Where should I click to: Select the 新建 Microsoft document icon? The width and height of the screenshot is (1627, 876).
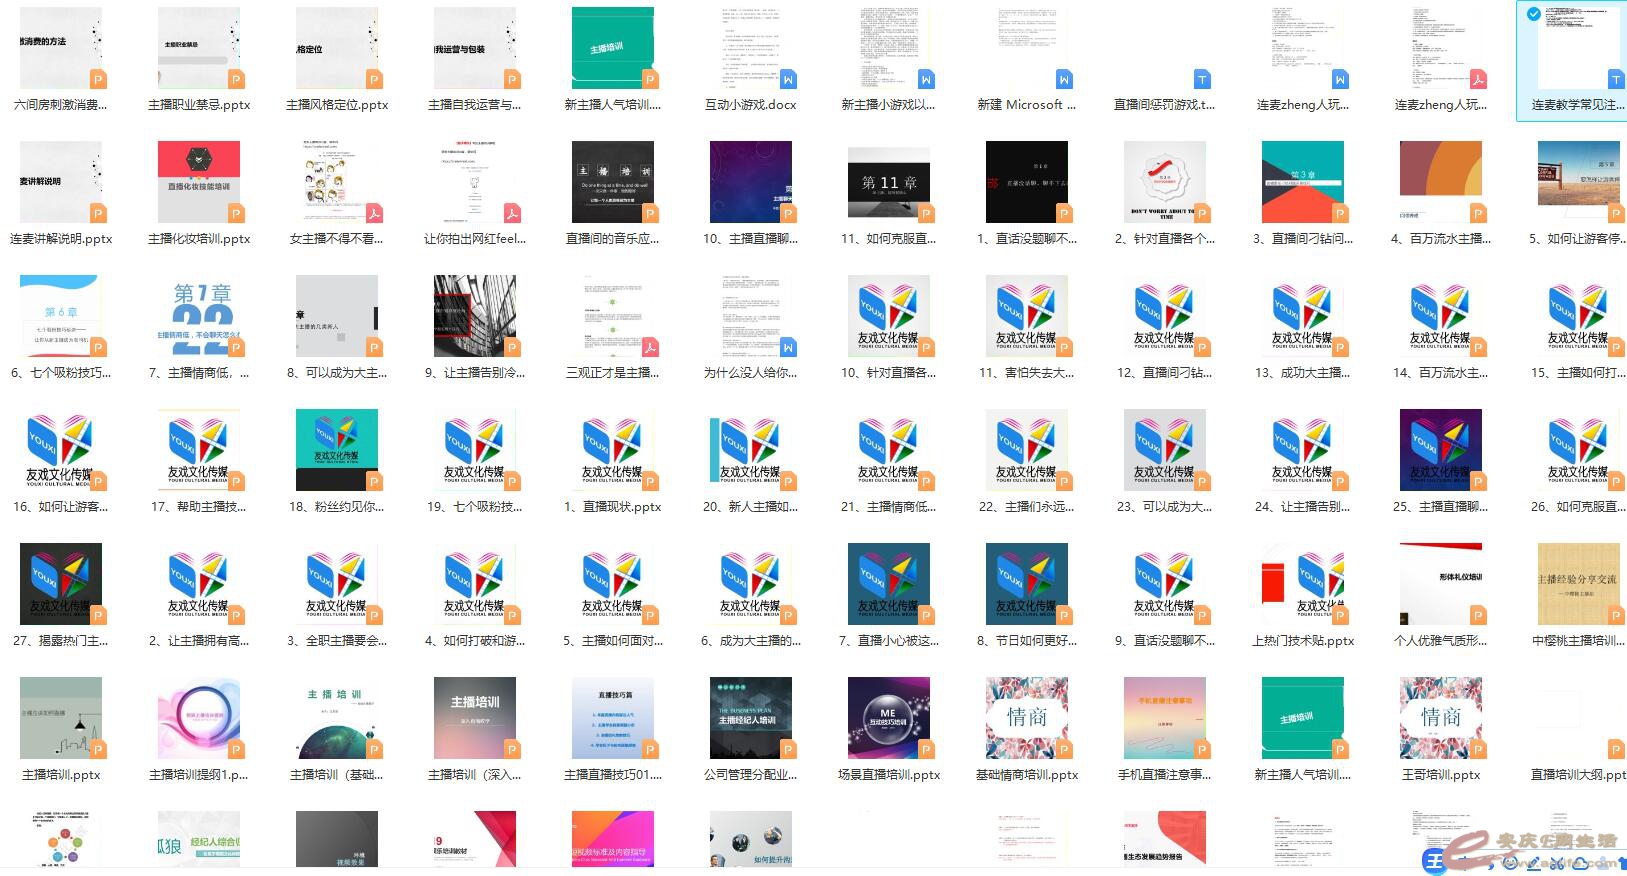pos(1027,49)
